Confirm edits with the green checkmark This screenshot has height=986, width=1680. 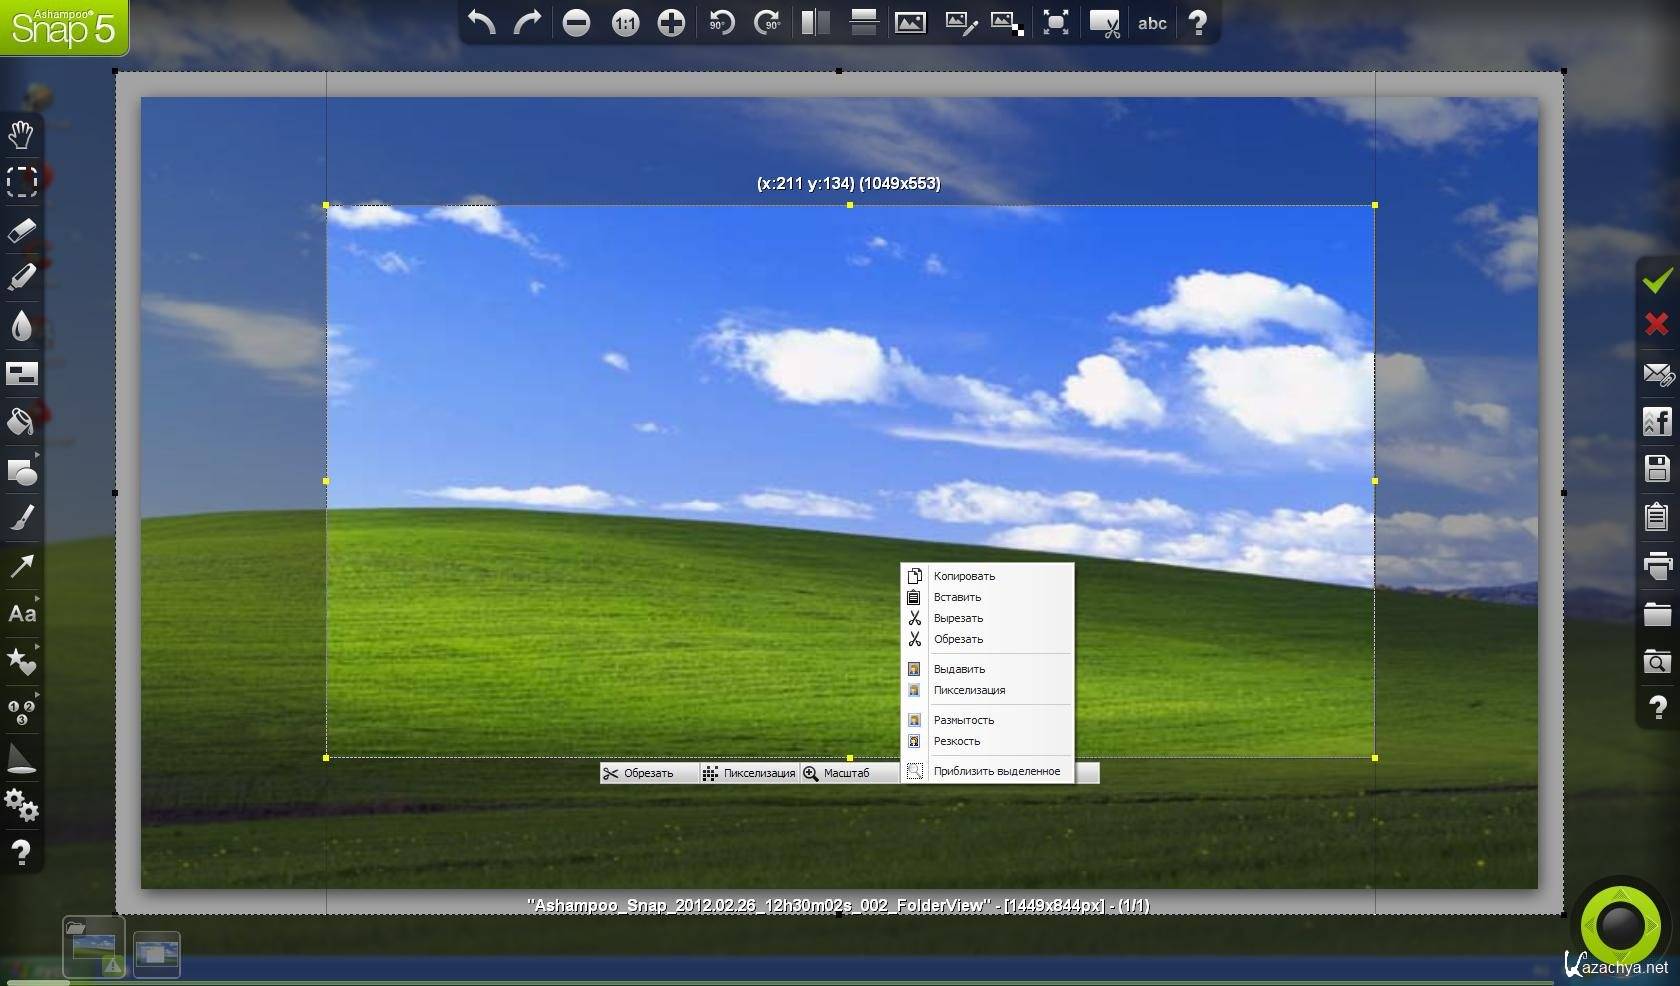pos(1657,280)
